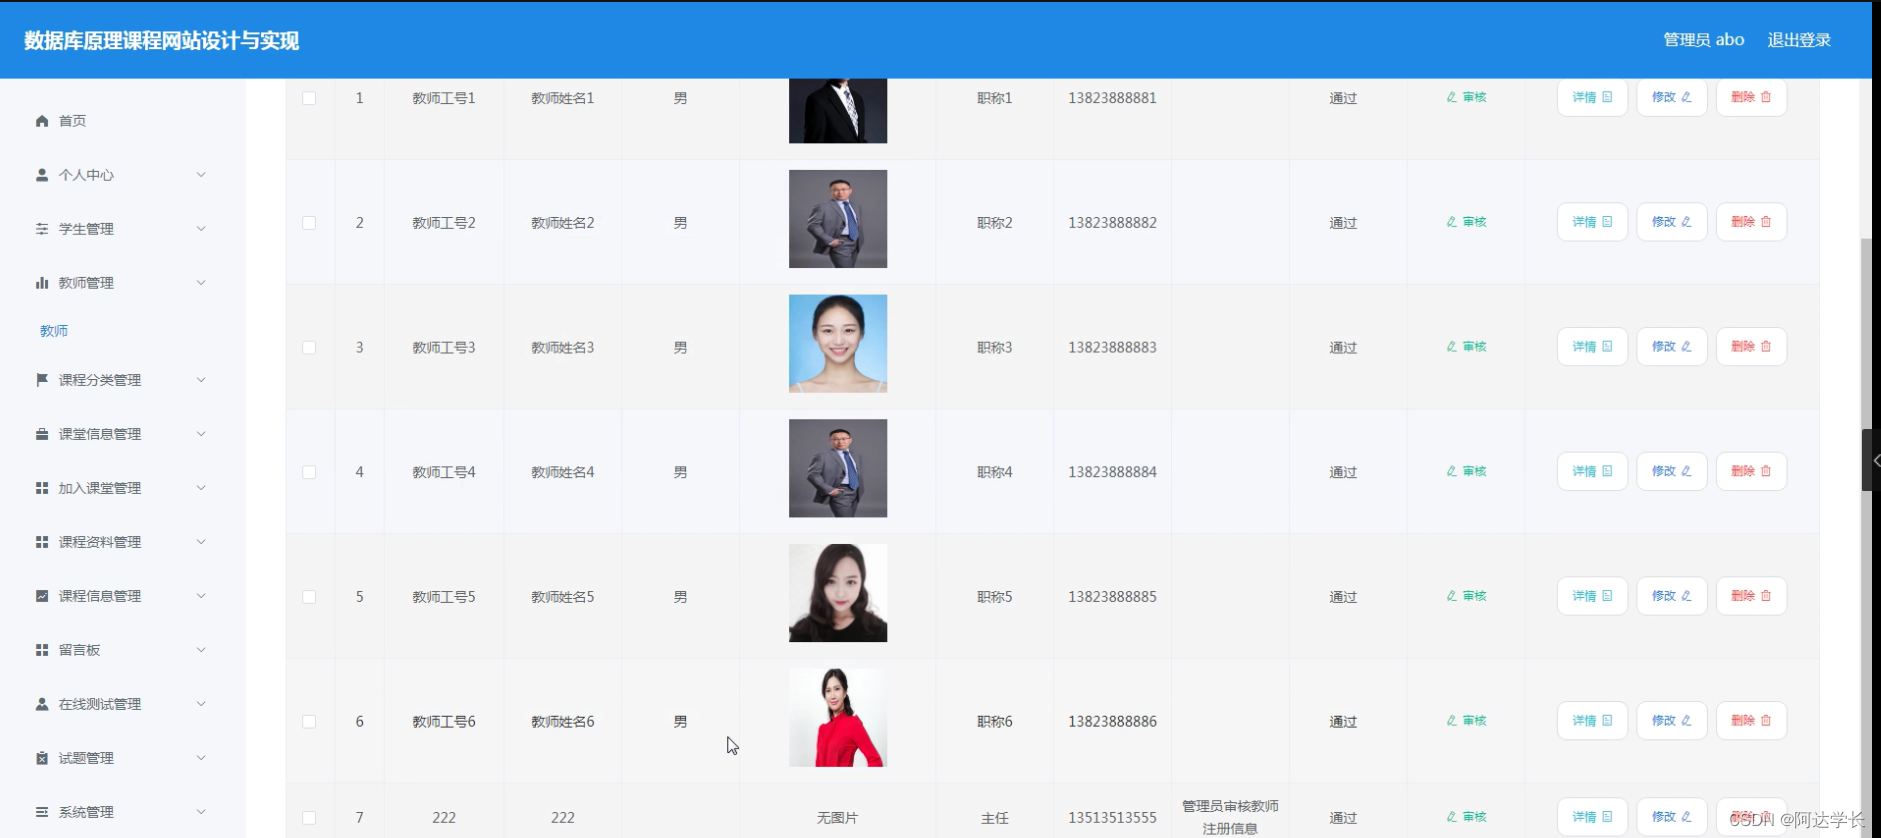Open the 留言板 menu
The height and width of the screenshot is (838, 1881).
(x=79, y=650)
